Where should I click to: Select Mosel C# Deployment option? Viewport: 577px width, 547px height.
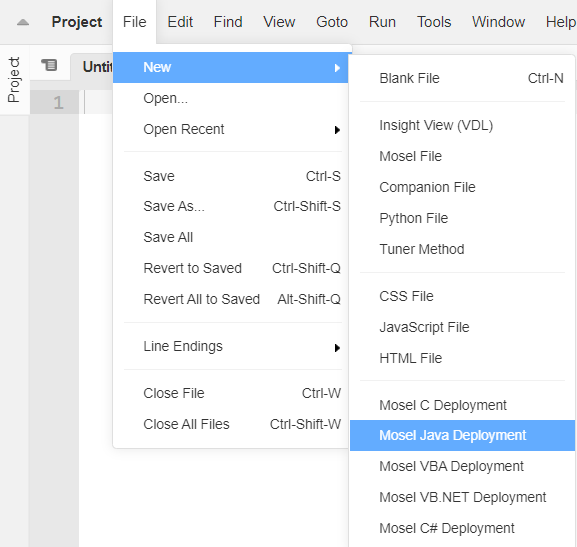tap(462, 528)
